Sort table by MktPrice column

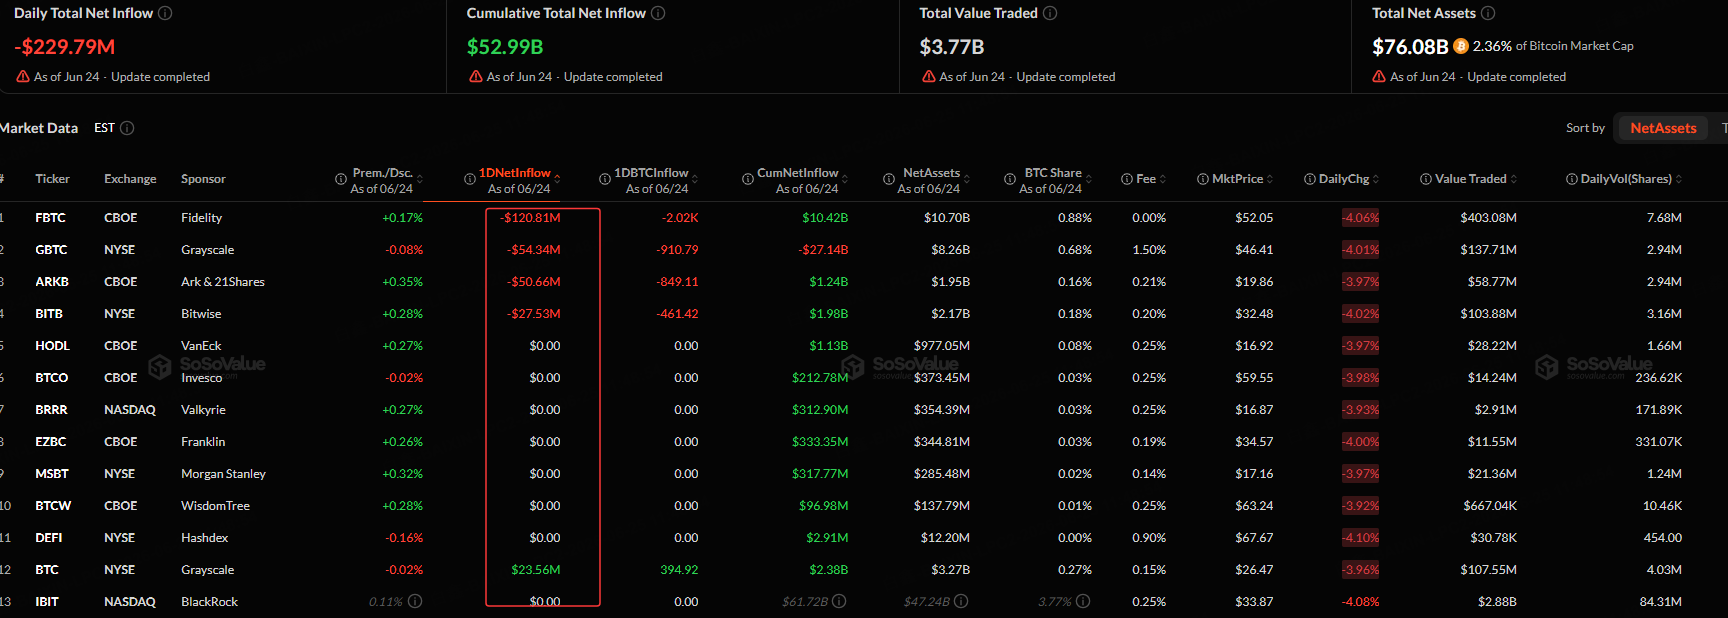coord(1270,179)
